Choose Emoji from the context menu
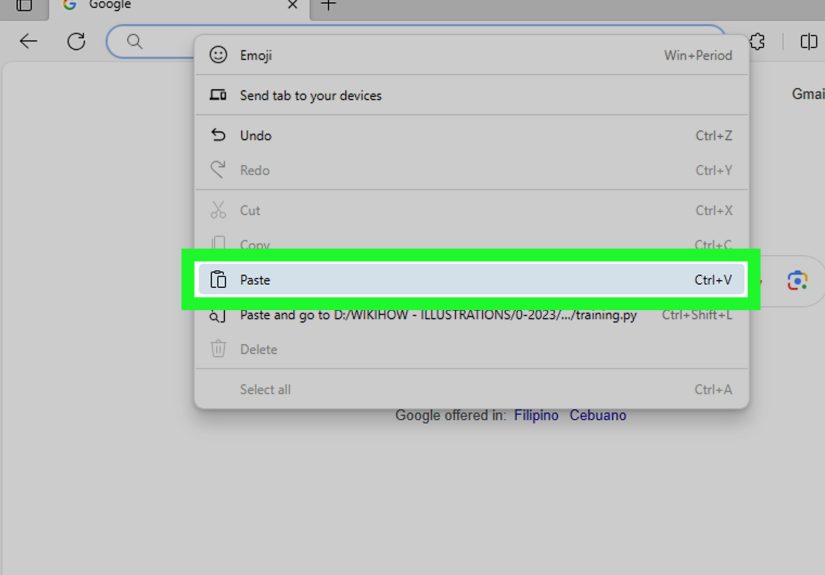 [x=471, y=55]
